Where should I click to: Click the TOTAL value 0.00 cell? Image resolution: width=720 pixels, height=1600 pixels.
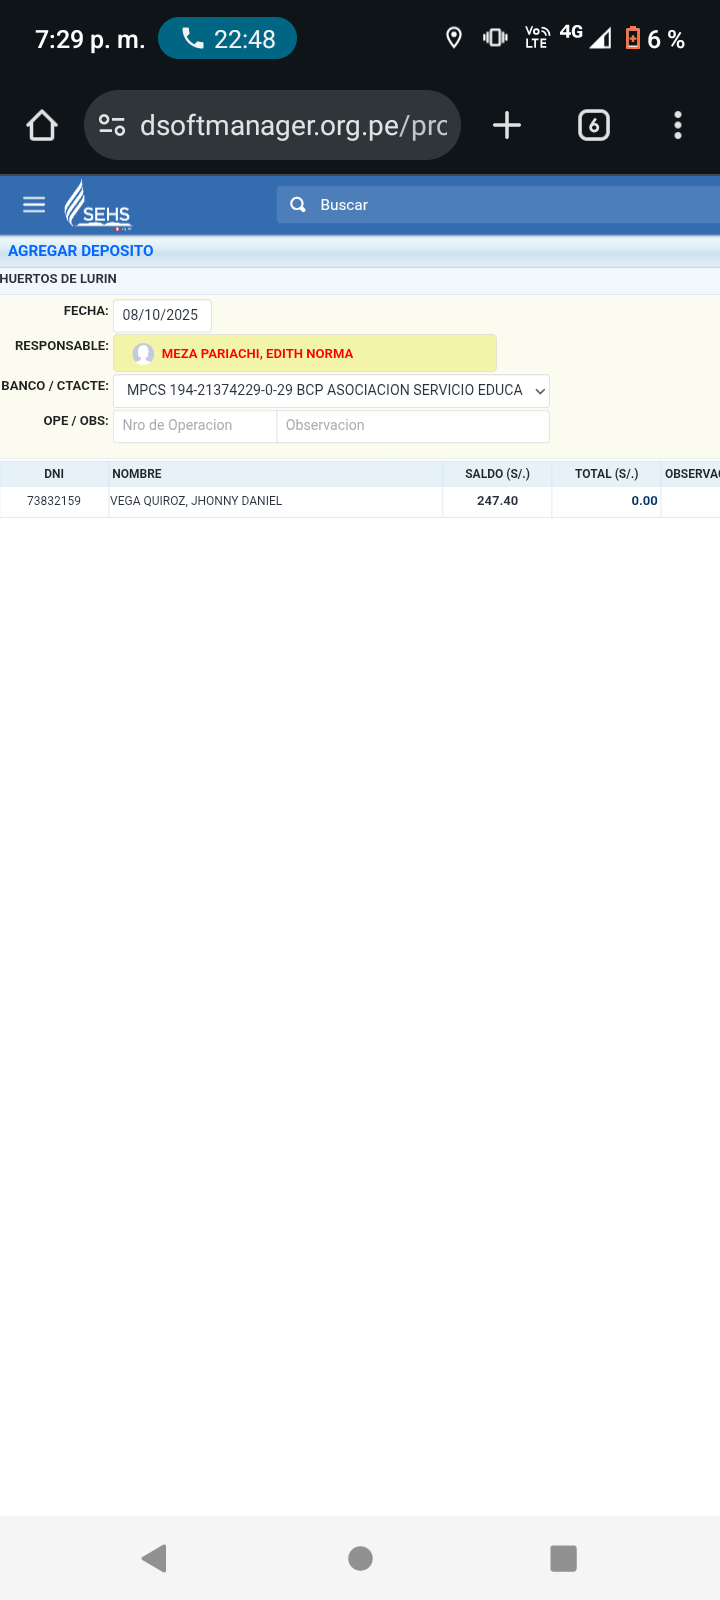pyautogui.click(x=606, y=501)
